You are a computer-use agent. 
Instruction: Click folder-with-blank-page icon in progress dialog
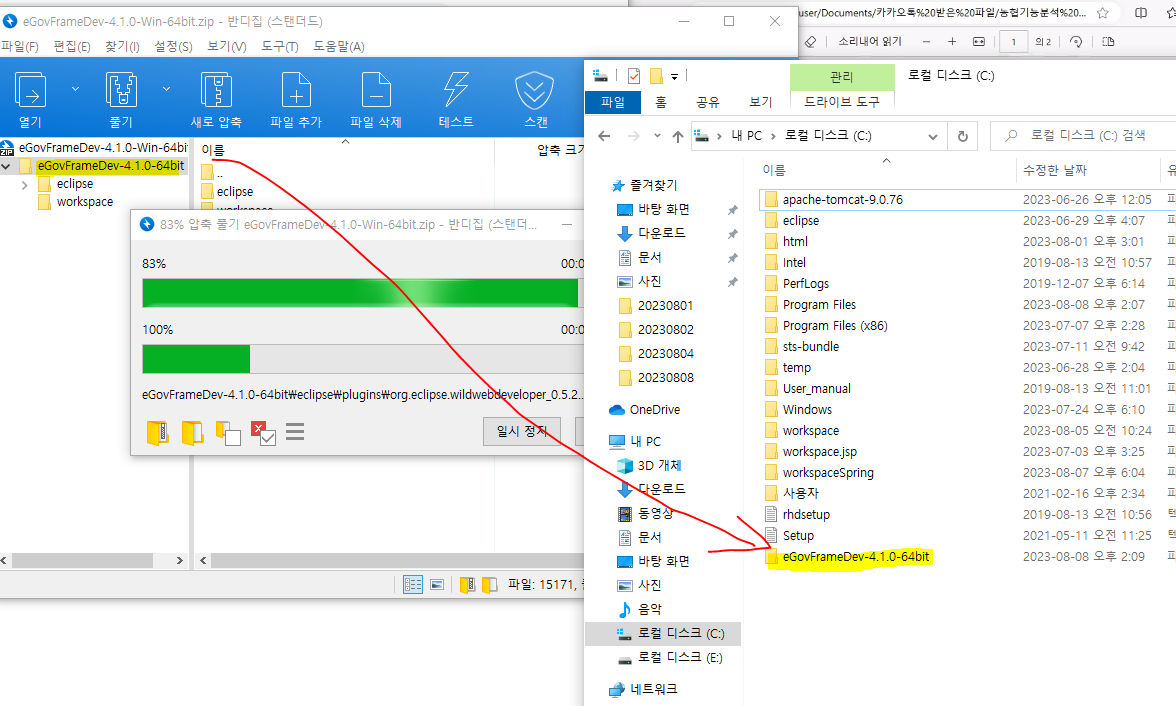point(228,433)
